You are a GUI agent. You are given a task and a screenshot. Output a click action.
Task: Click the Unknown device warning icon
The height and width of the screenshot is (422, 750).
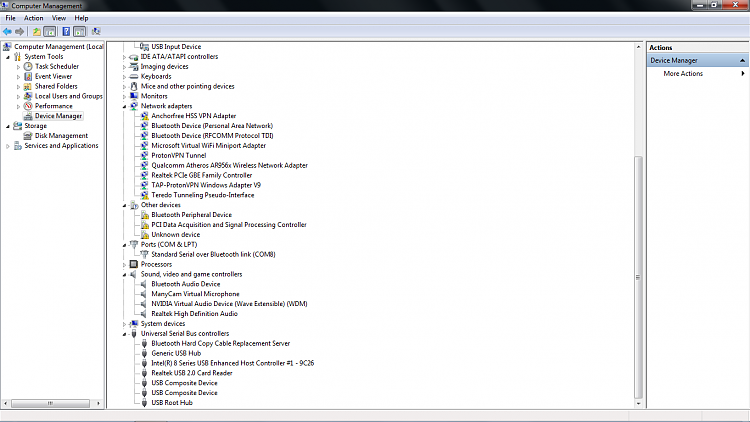click(x=144, y=235)
